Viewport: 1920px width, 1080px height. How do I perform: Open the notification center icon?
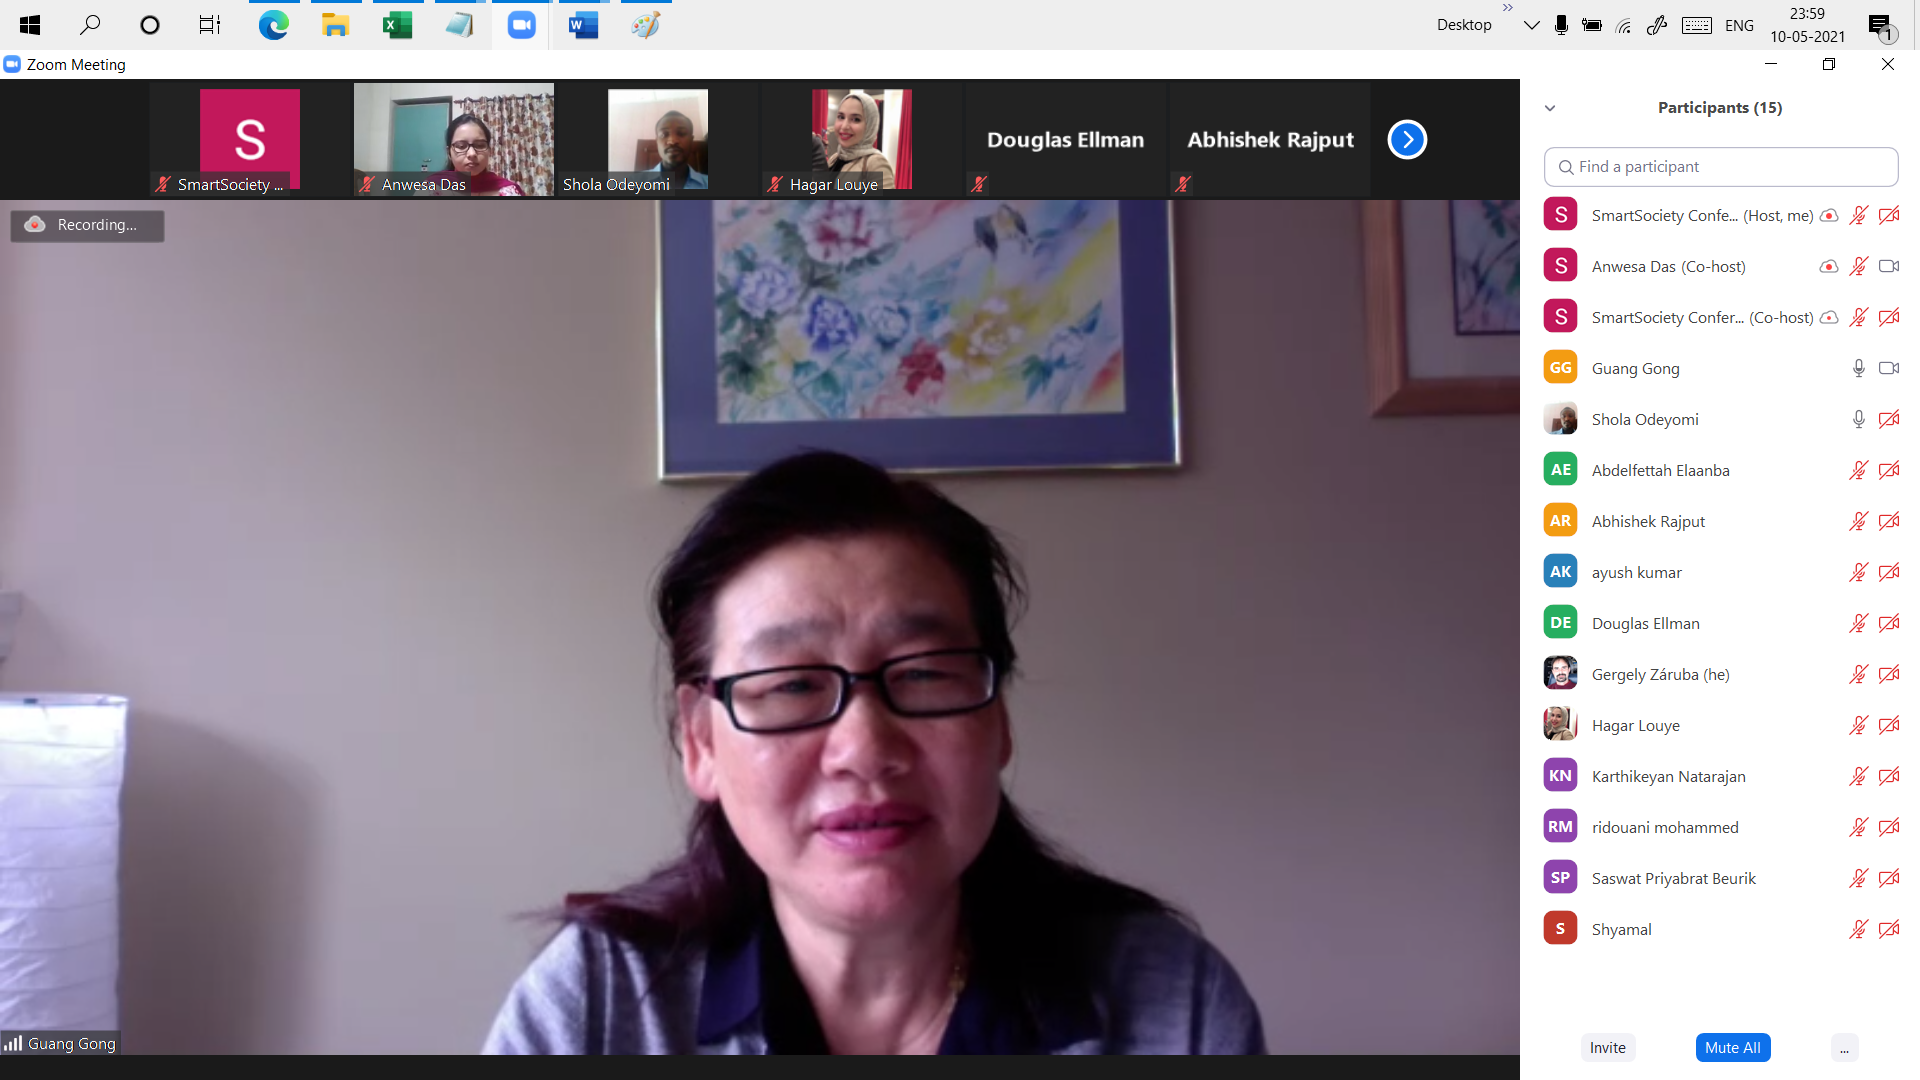1881,26
